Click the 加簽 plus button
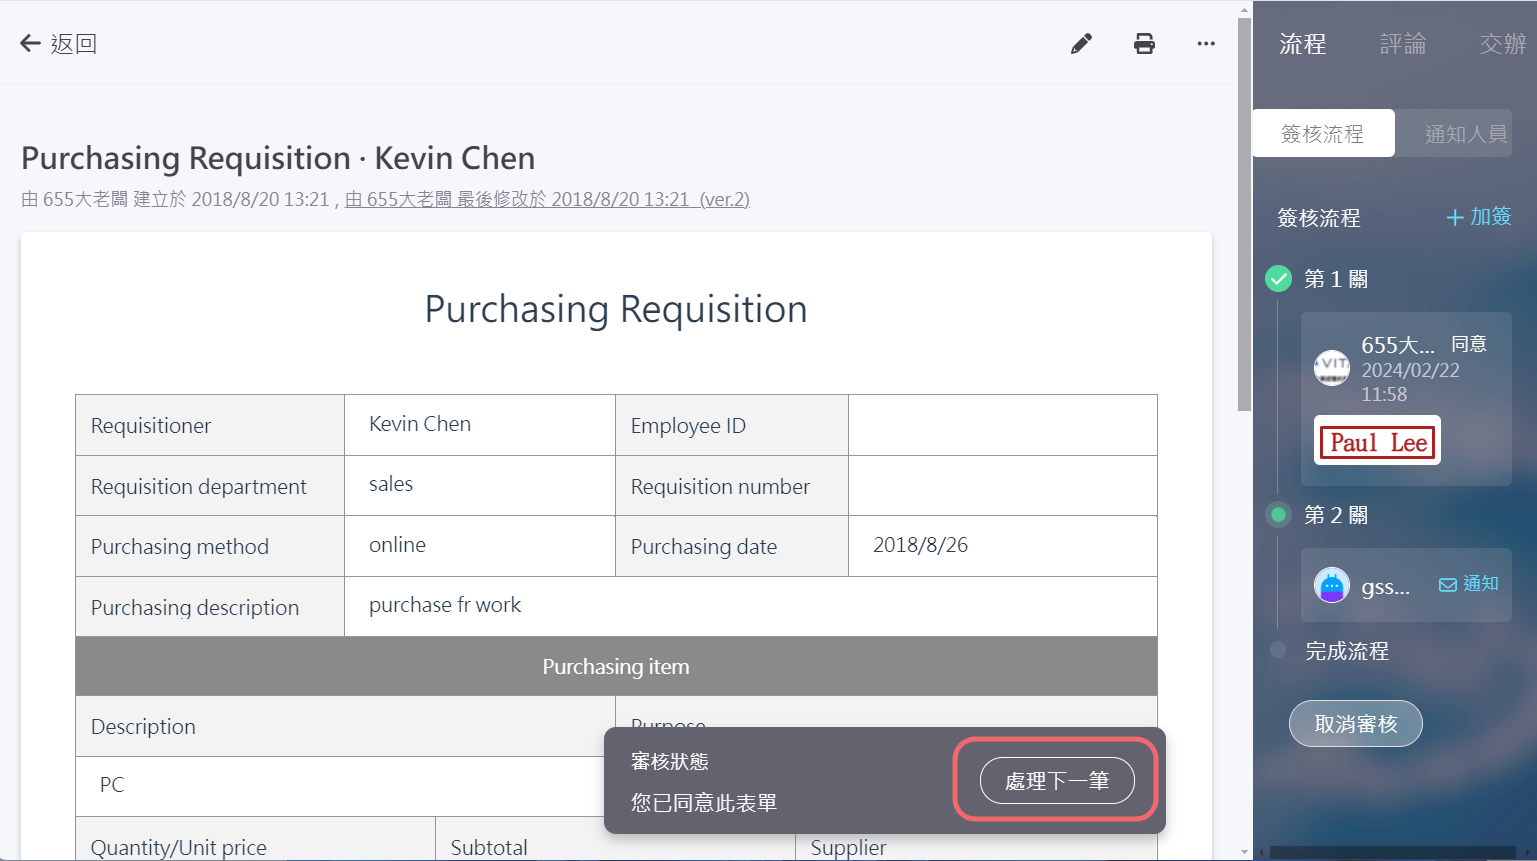 click(1478, 217)
